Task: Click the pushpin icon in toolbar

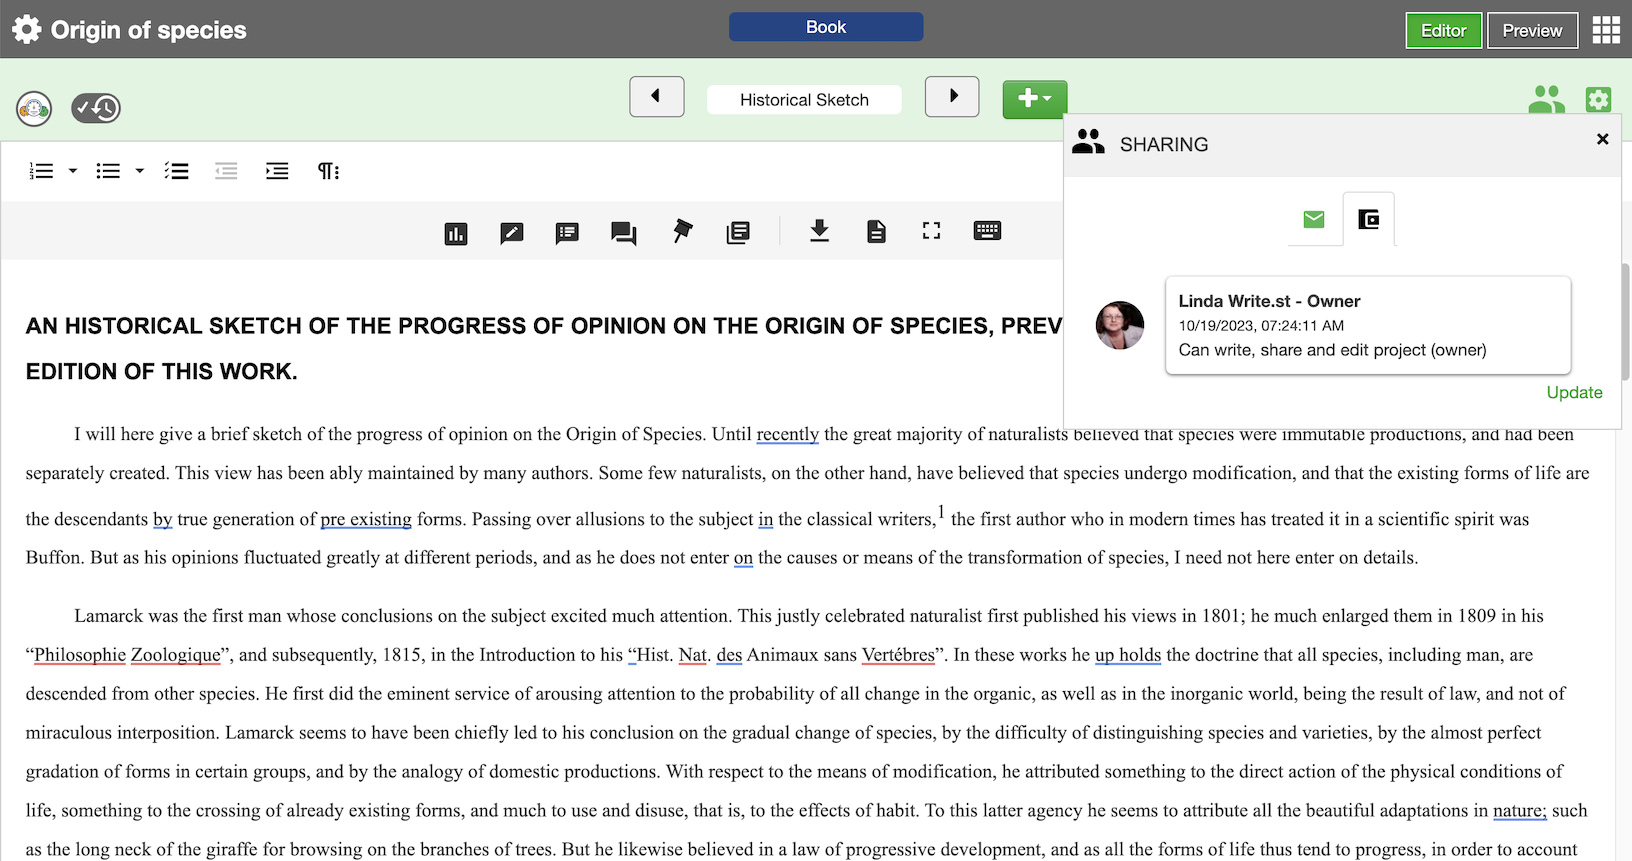Action: 683,231
